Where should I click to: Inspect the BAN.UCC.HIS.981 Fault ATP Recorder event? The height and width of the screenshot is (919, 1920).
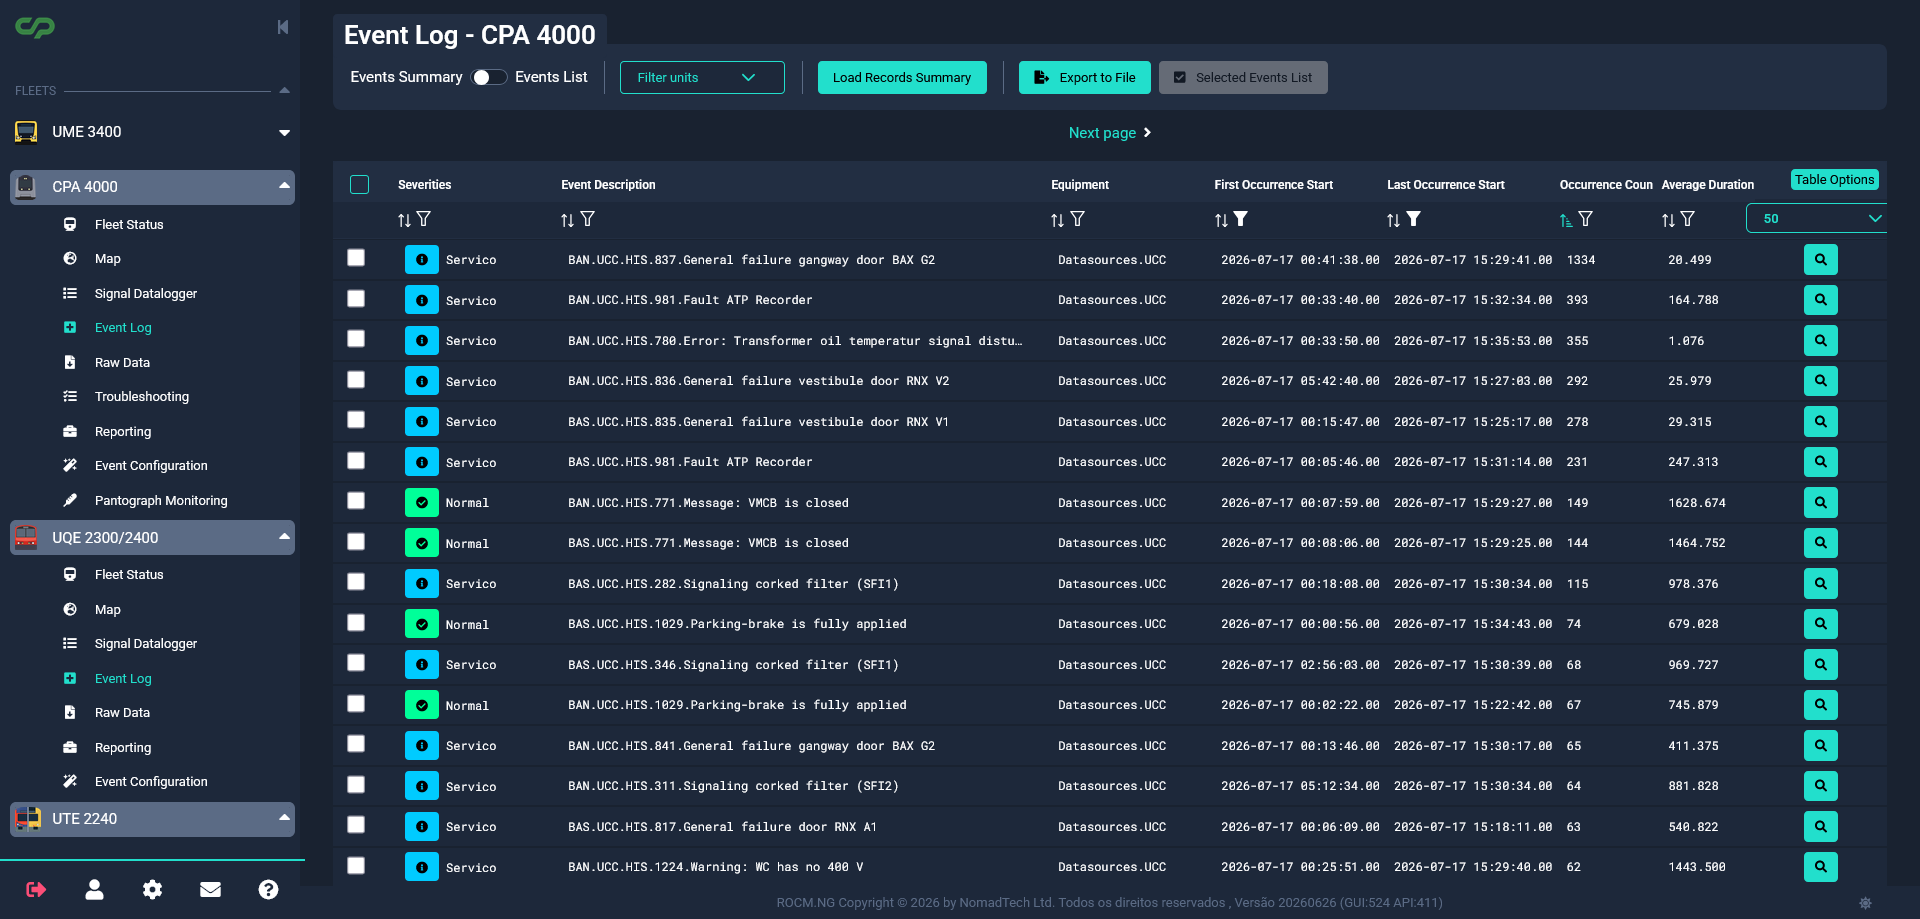pyautogui.click(x=1820, y=300)
